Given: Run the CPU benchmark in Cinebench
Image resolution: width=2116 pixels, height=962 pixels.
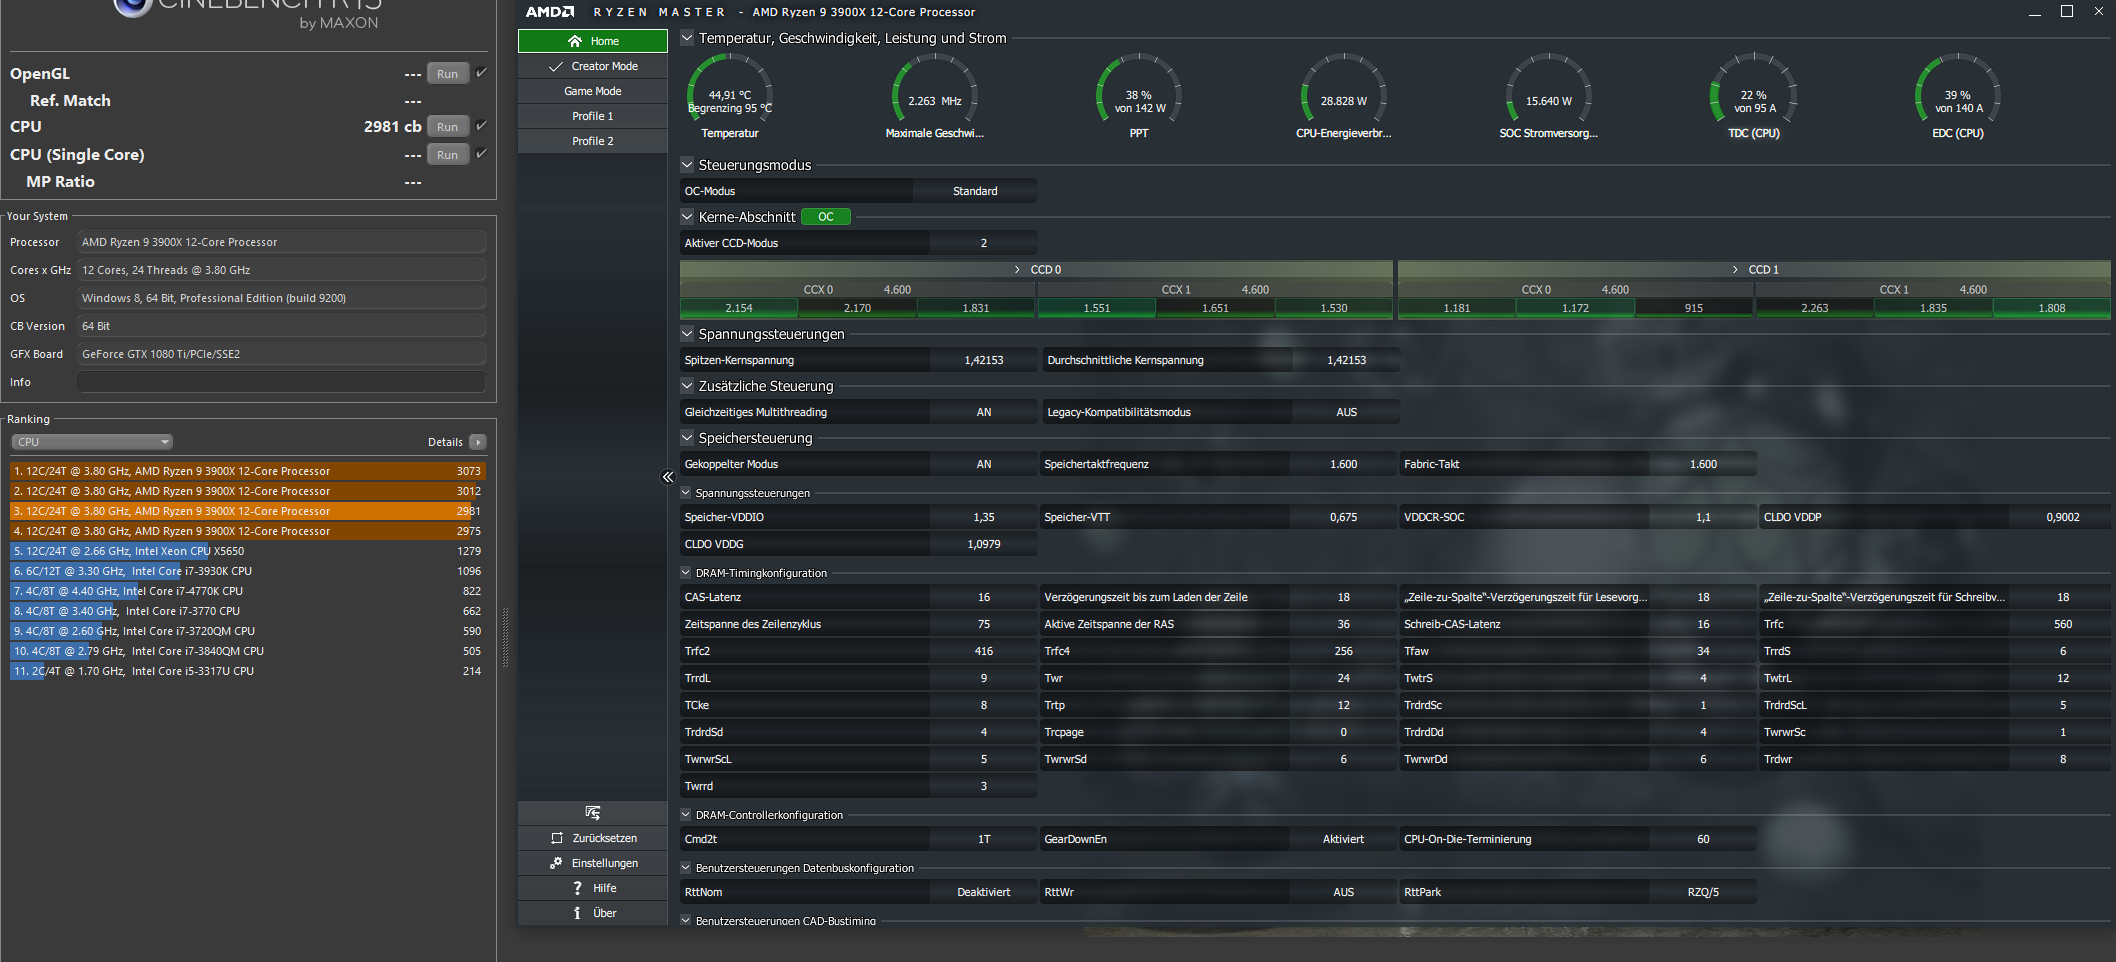Looking at the screenshot, I should click(448, 127).
